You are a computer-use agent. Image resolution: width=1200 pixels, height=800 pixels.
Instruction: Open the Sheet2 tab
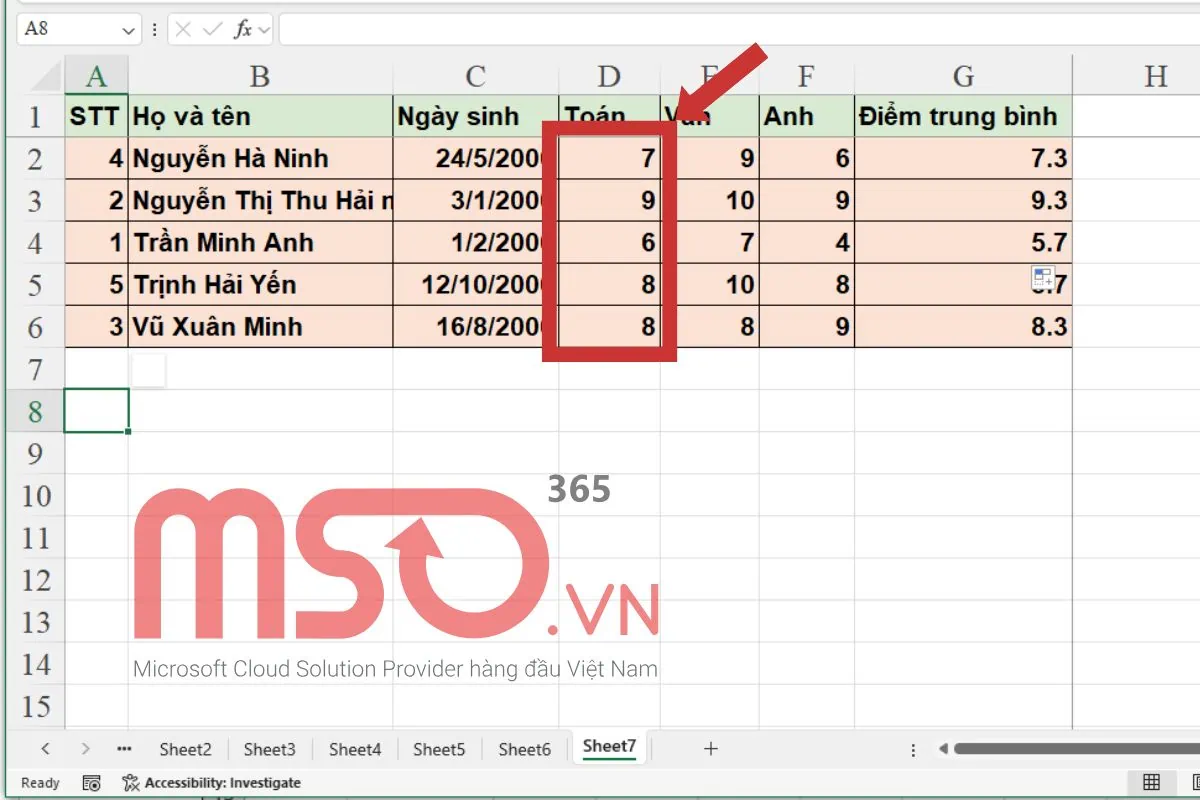pos(185,748)
